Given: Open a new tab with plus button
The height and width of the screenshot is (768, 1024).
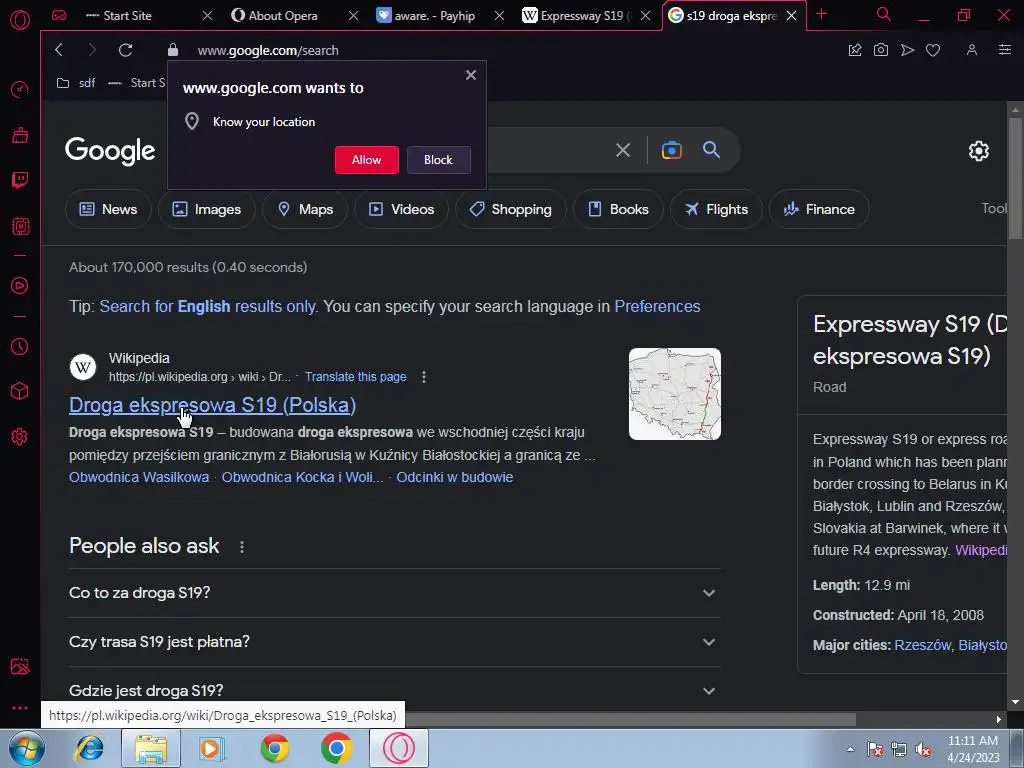Looking at the screenshot, I should (x=822, y=14).
